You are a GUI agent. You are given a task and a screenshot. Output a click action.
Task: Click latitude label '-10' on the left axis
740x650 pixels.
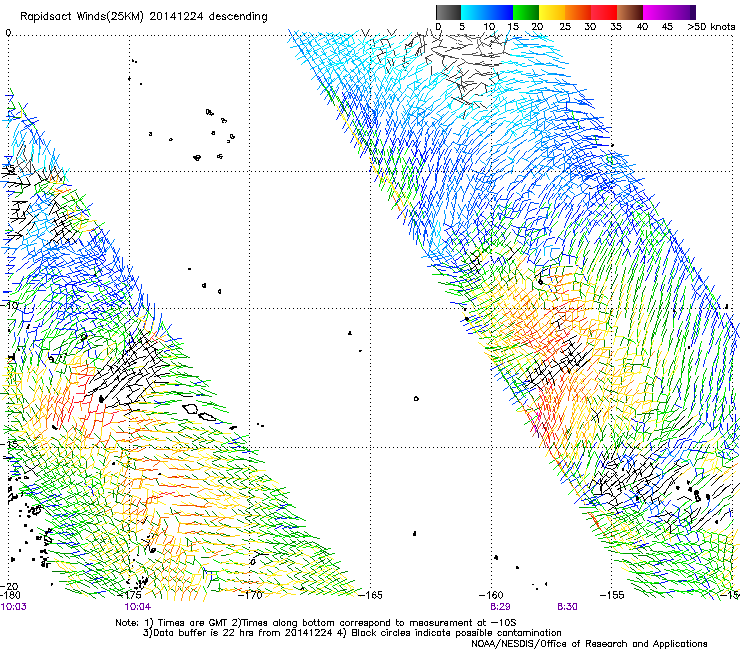click(10, 305)
